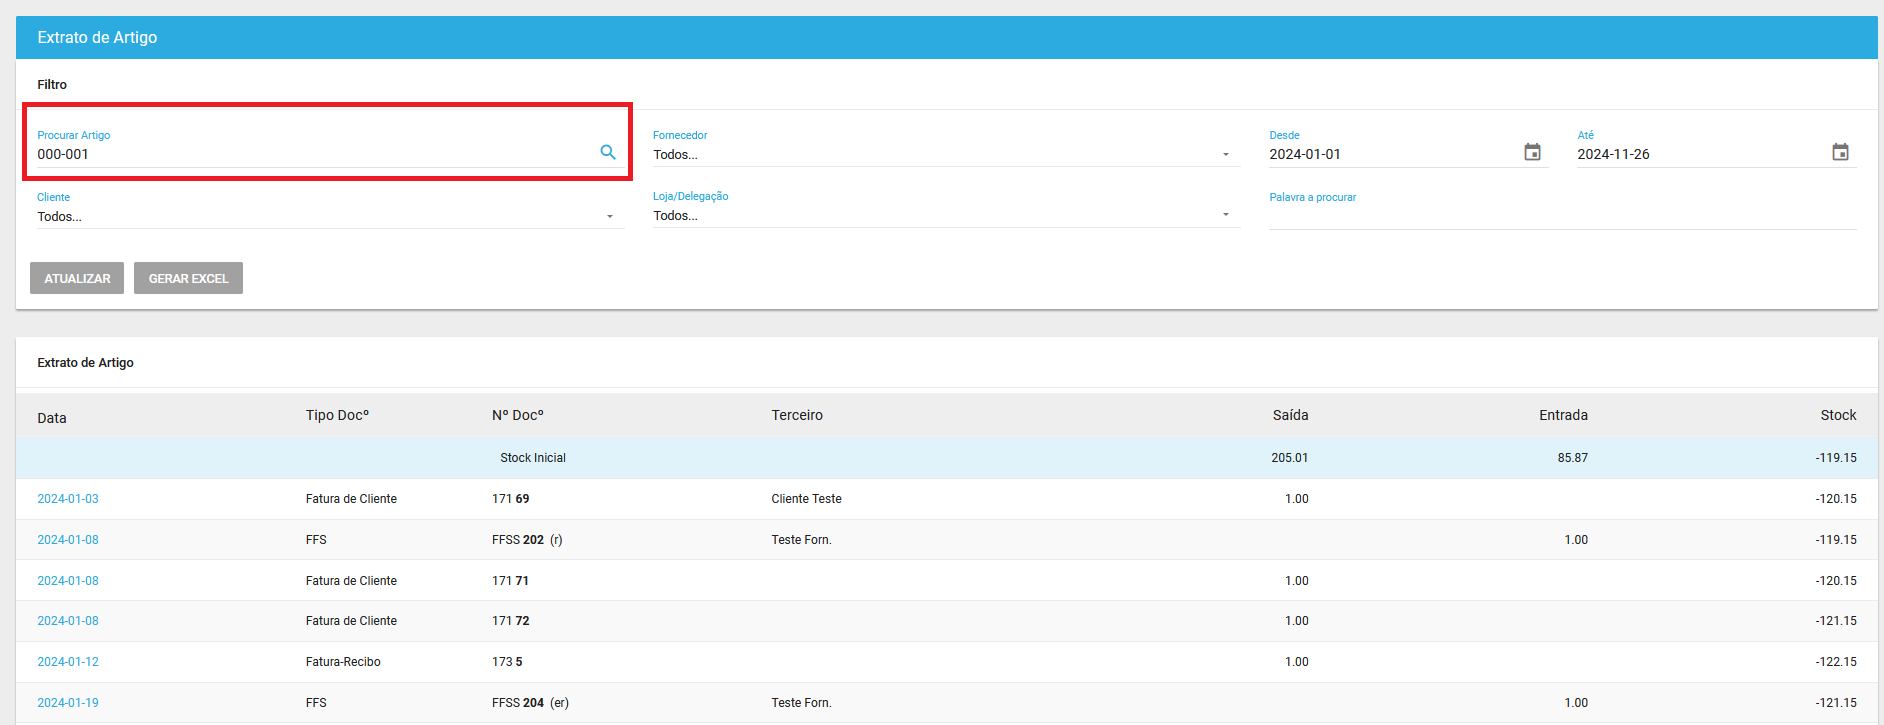
Task: Click the Entrada column header
Action: coord(1563,415)
